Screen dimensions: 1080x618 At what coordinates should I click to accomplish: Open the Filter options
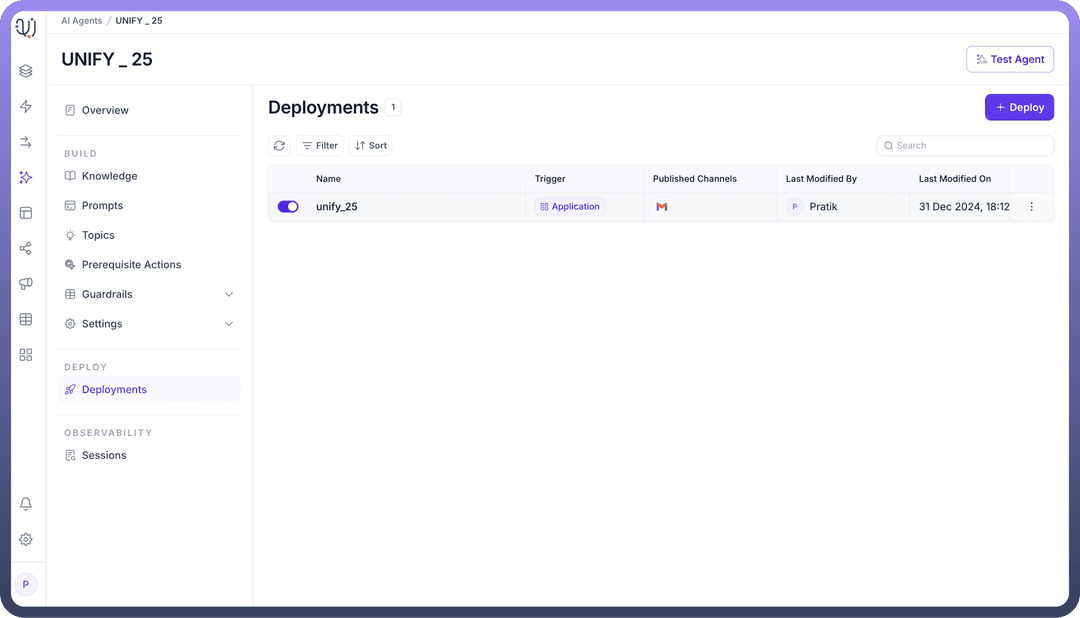[320, 146]
